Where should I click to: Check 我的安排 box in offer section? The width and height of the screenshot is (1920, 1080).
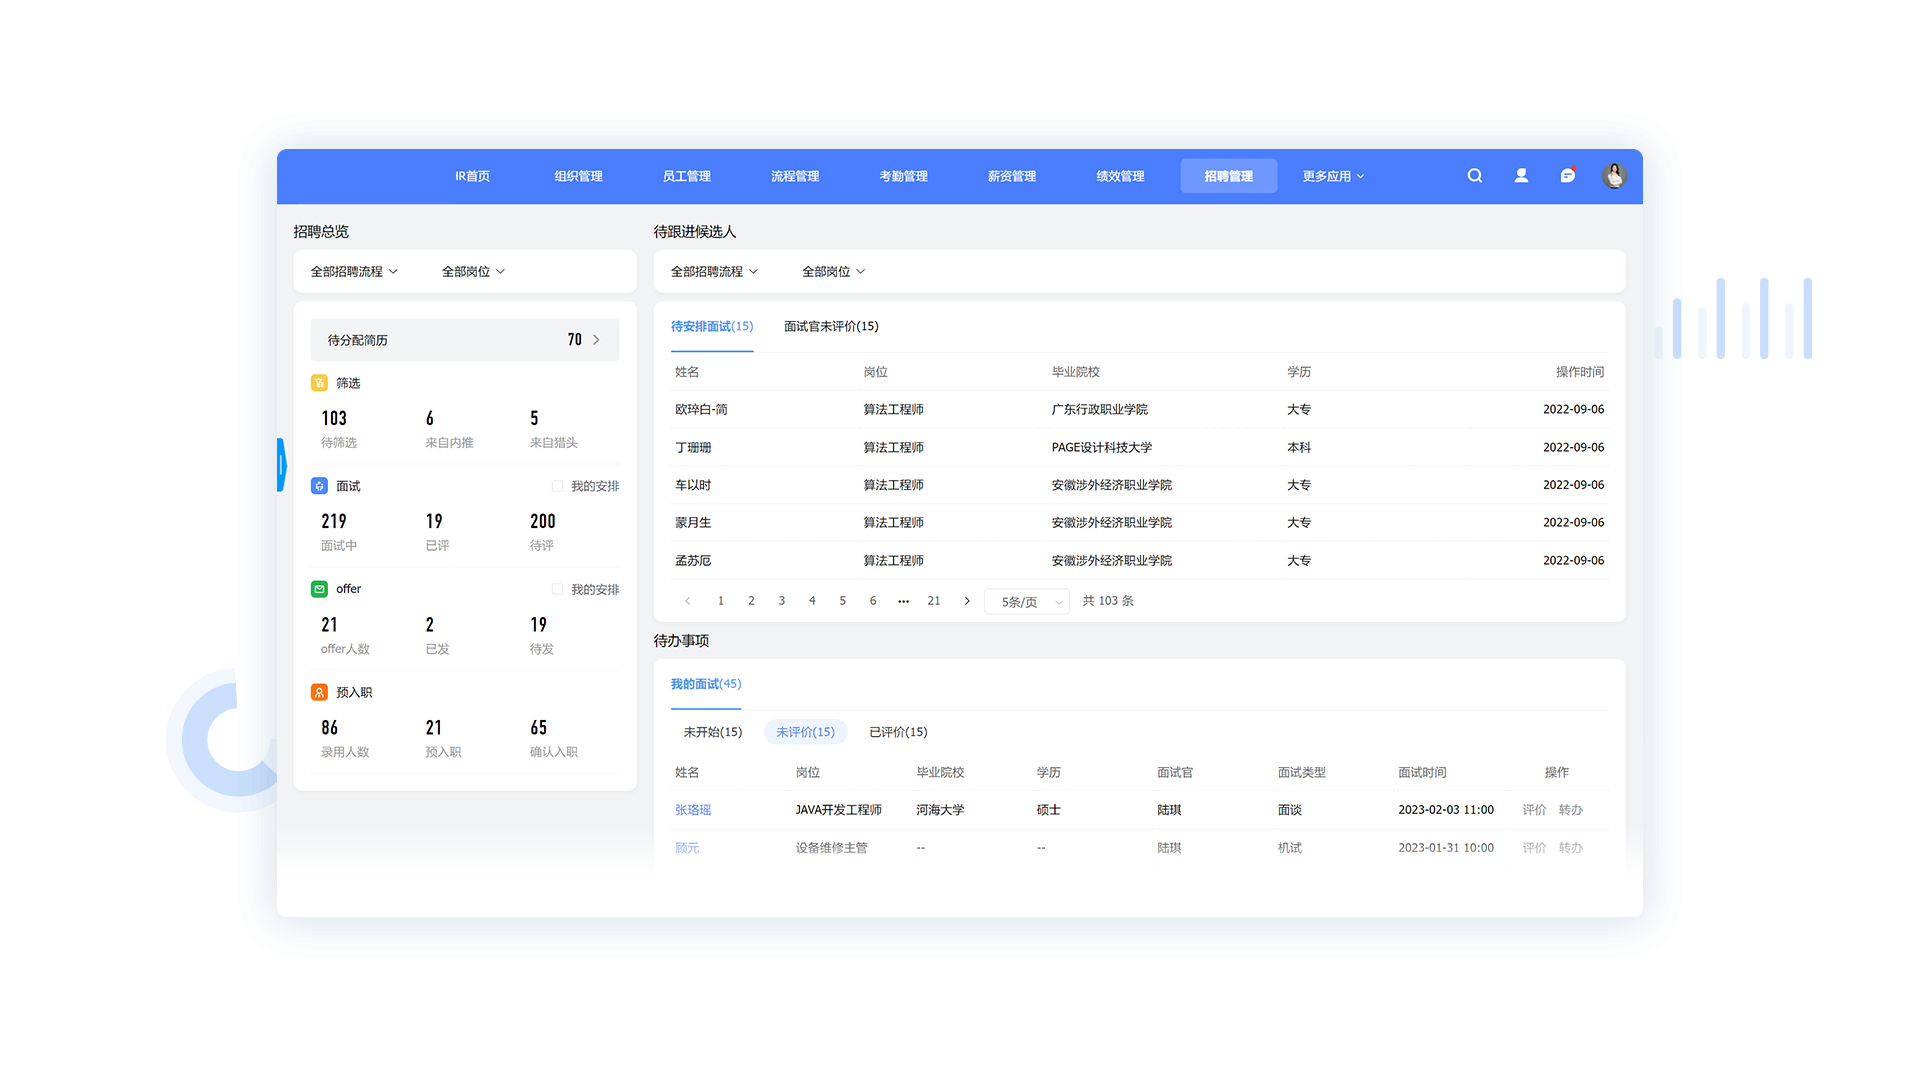557,589
